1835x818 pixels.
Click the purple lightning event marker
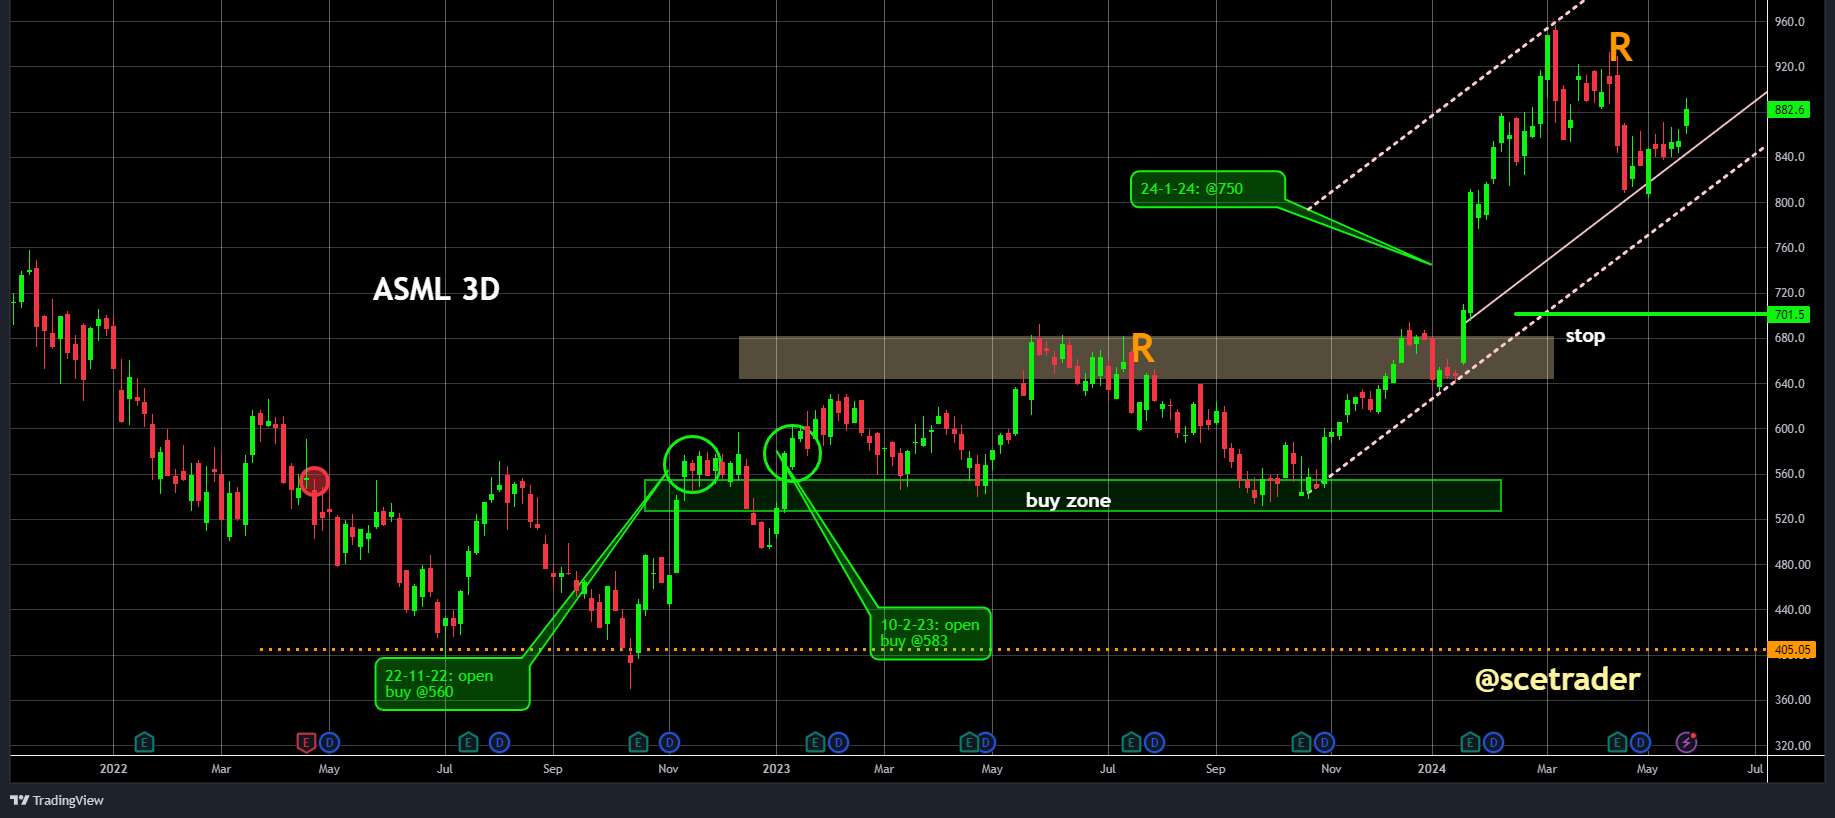1686,742
